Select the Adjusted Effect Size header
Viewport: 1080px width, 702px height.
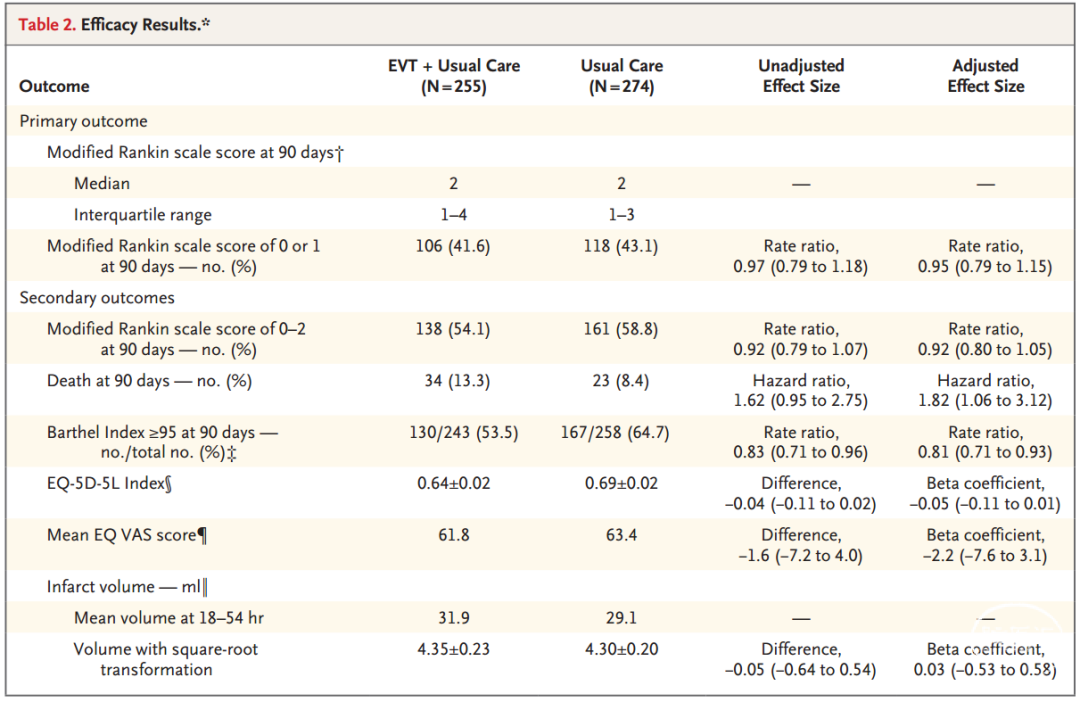[x=986, y=76]
